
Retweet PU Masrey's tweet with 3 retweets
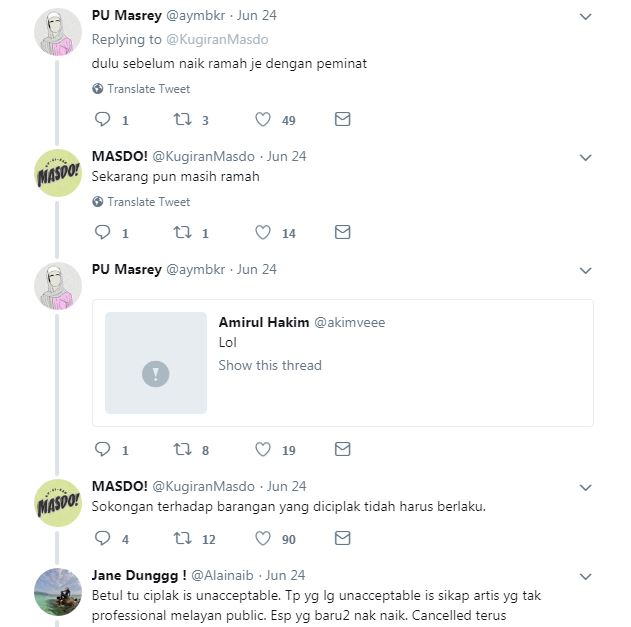[x=182, y=120]
